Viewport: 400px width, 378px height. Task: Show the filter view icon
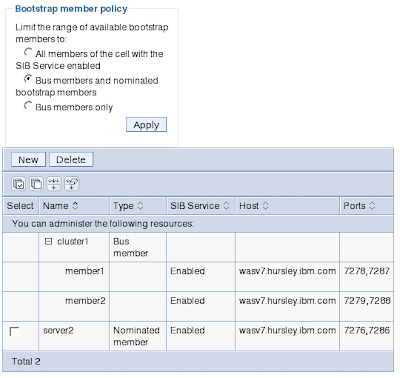pyautogui.click(x=54, y=184)
